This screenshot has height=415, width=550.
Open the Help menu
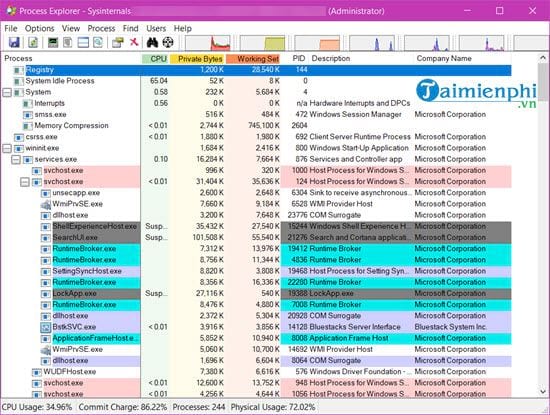tap(183, 28)
